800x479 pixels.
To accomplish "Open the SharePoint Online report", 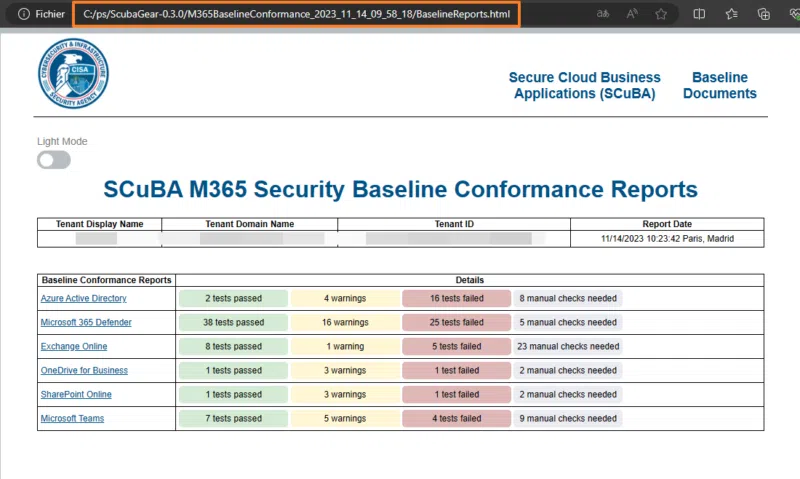I will coord(76,395).
